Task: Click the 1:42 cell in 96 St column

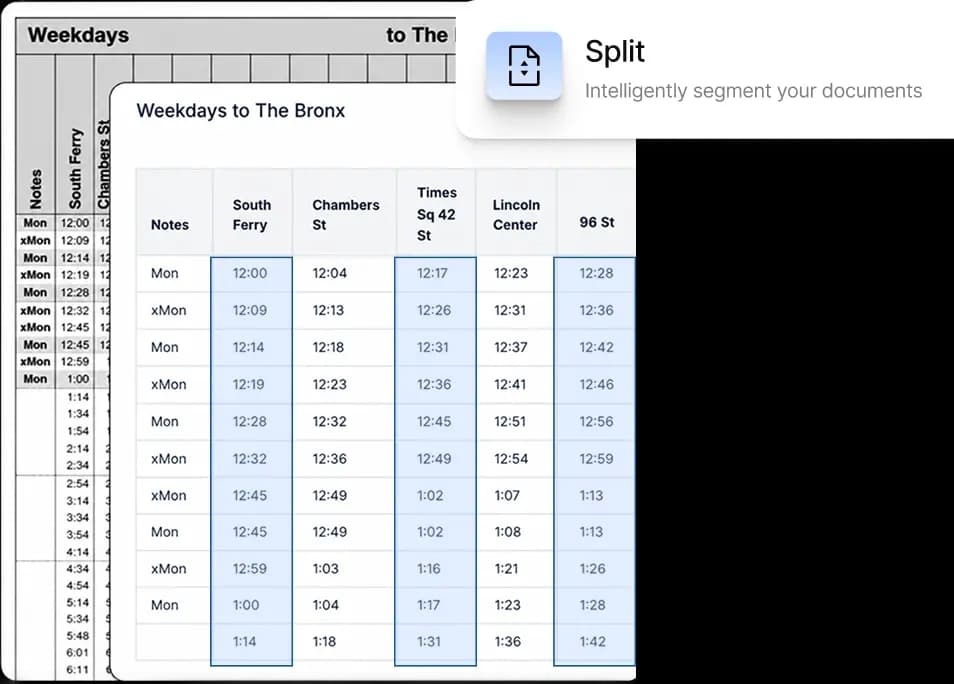Action: (x=594, y=643)
